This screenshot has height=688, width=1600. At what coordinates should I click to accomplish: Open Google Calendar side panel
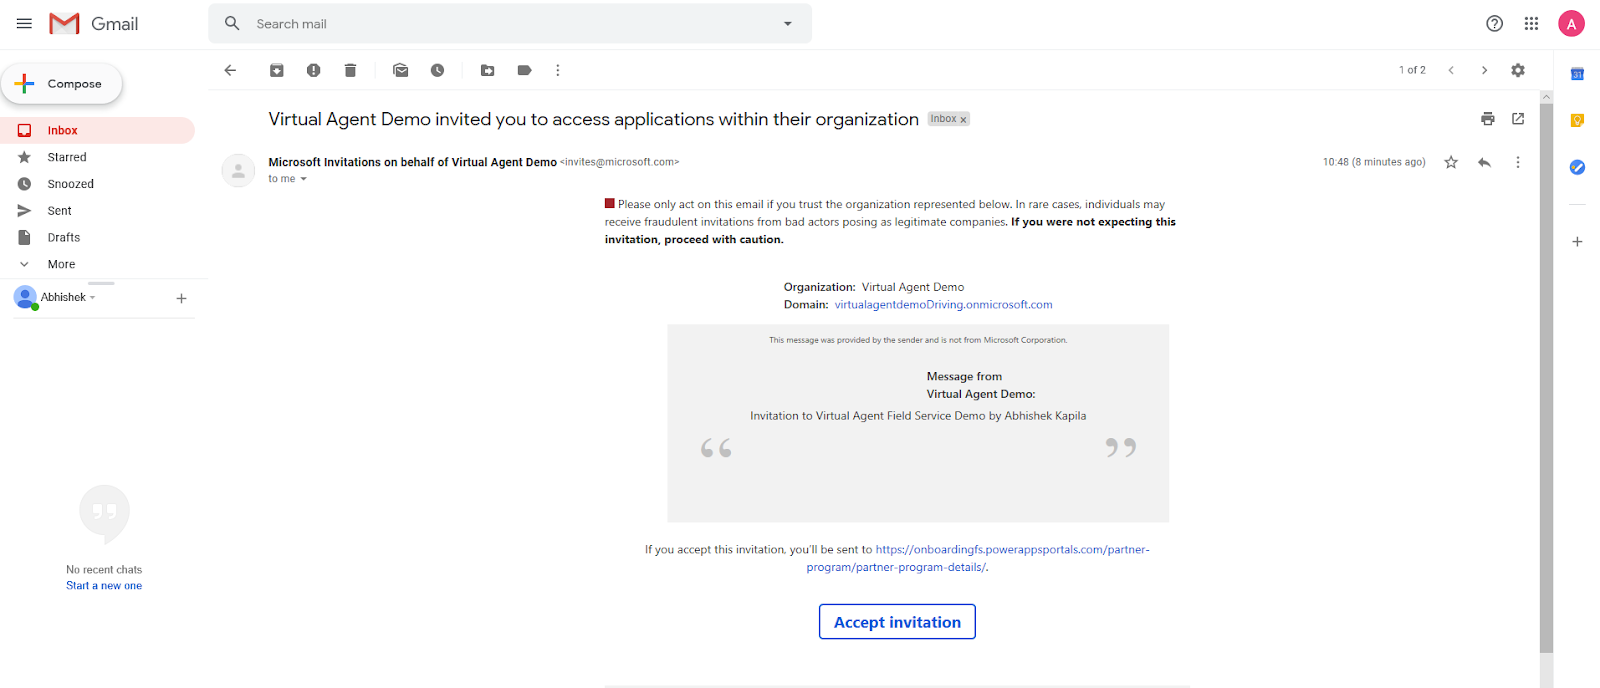pos(1577,74)
